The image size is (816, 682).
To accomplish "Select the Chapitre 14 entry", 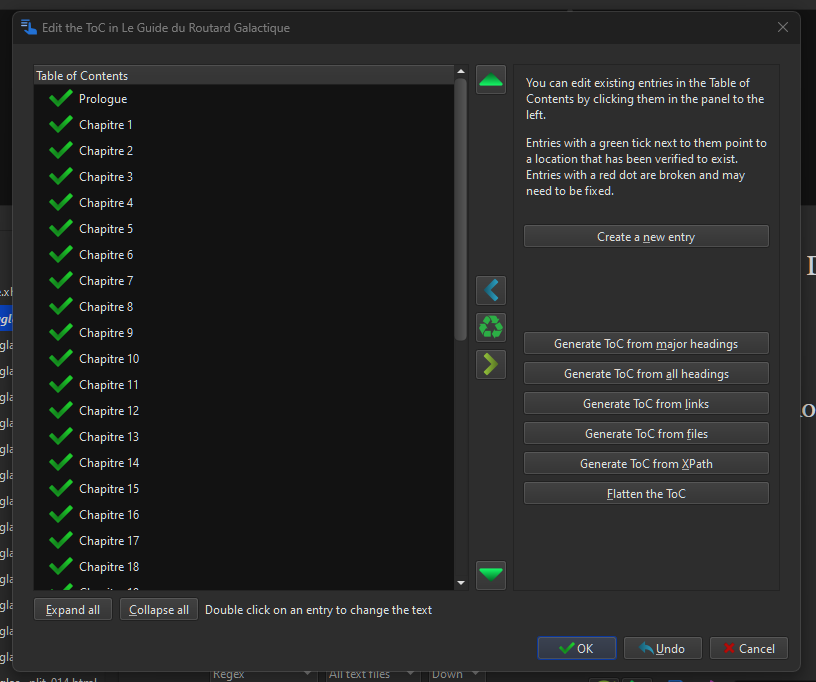I will coord(109,463).
